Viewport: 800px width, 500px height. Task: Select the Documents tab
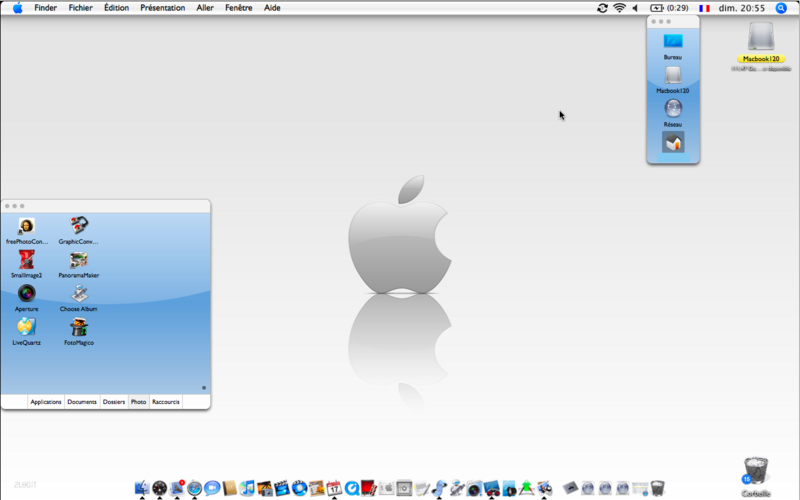coord(82,402)
